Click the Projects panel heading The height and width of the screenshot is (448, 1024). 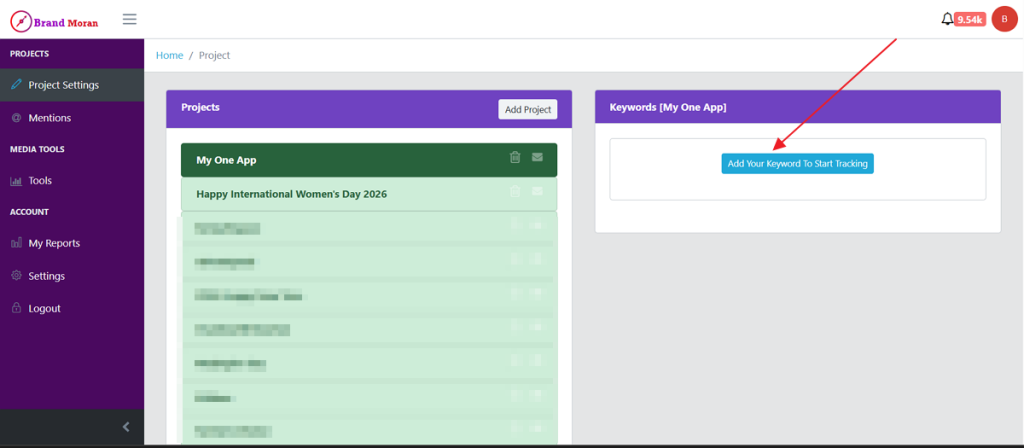tap(200, 107)
